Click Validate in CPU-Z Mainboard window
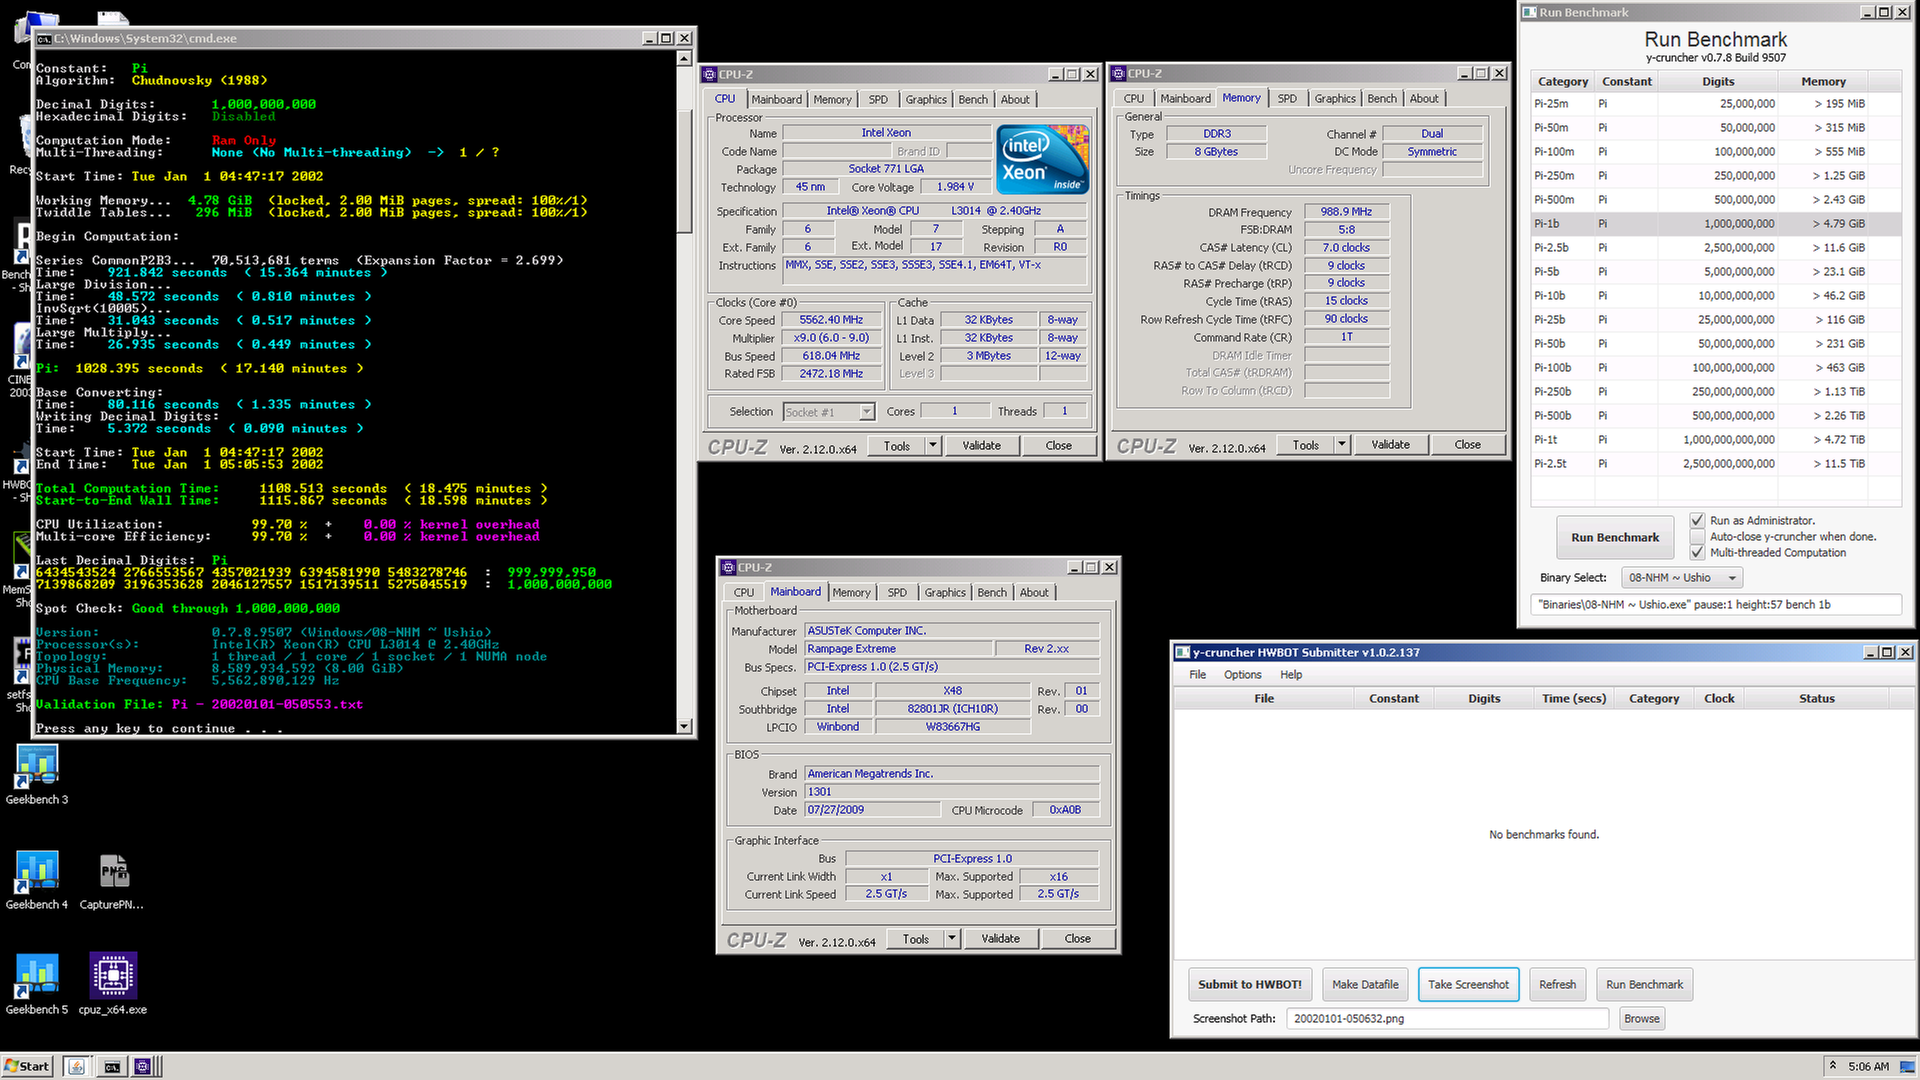 coord(1000,939)
